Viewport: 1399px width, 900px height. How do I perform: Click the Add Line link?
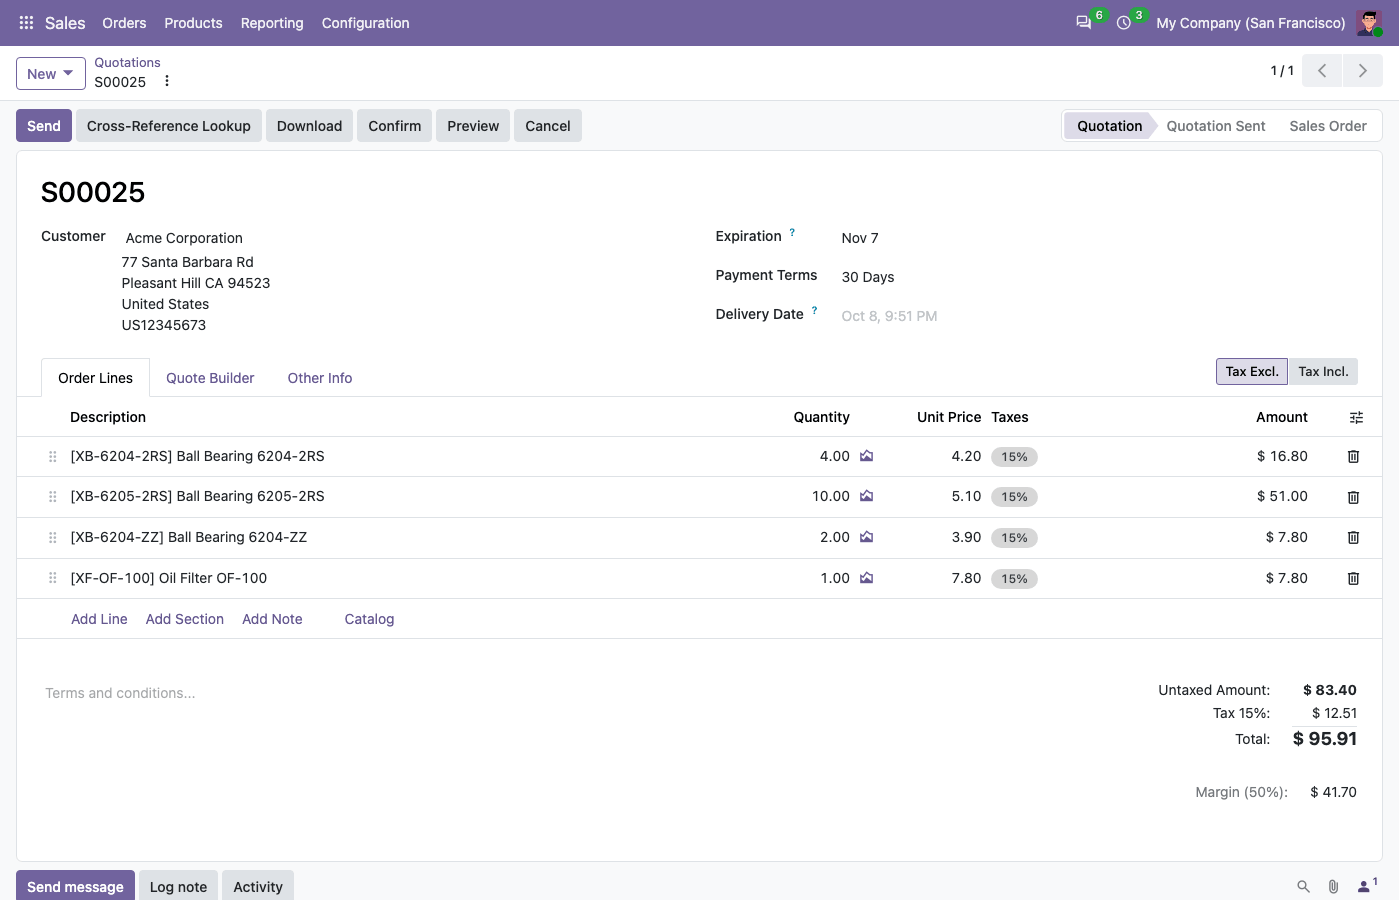[99, 619]
